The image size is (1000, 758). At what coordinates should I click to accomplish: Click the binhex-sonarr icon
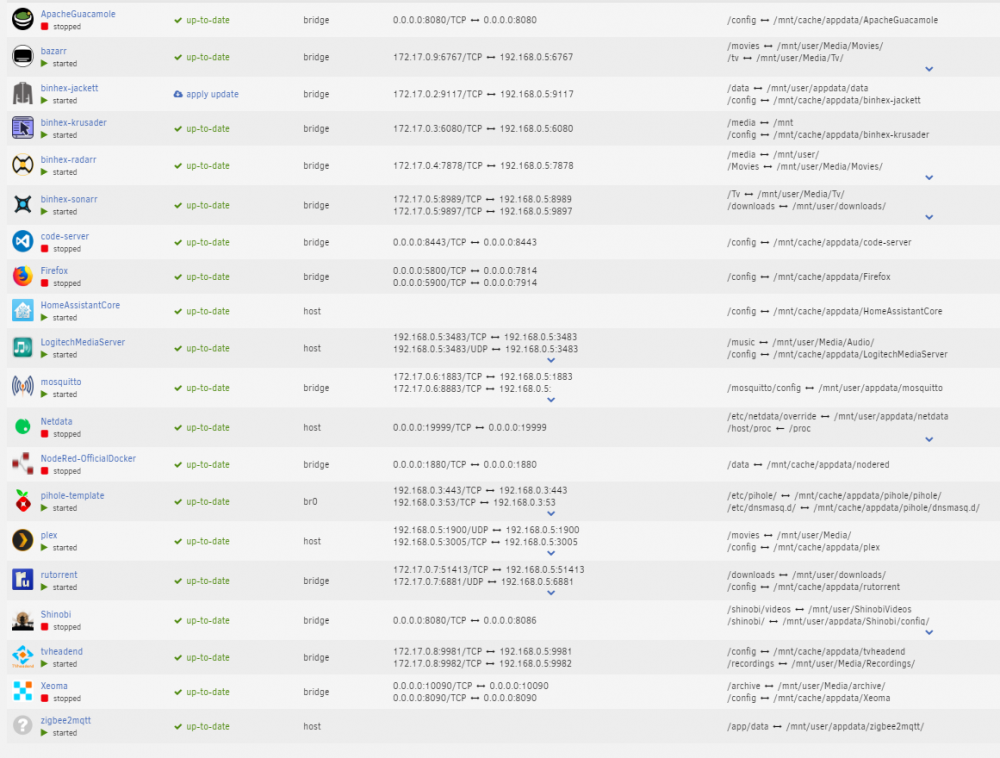(x=22, y=204)
